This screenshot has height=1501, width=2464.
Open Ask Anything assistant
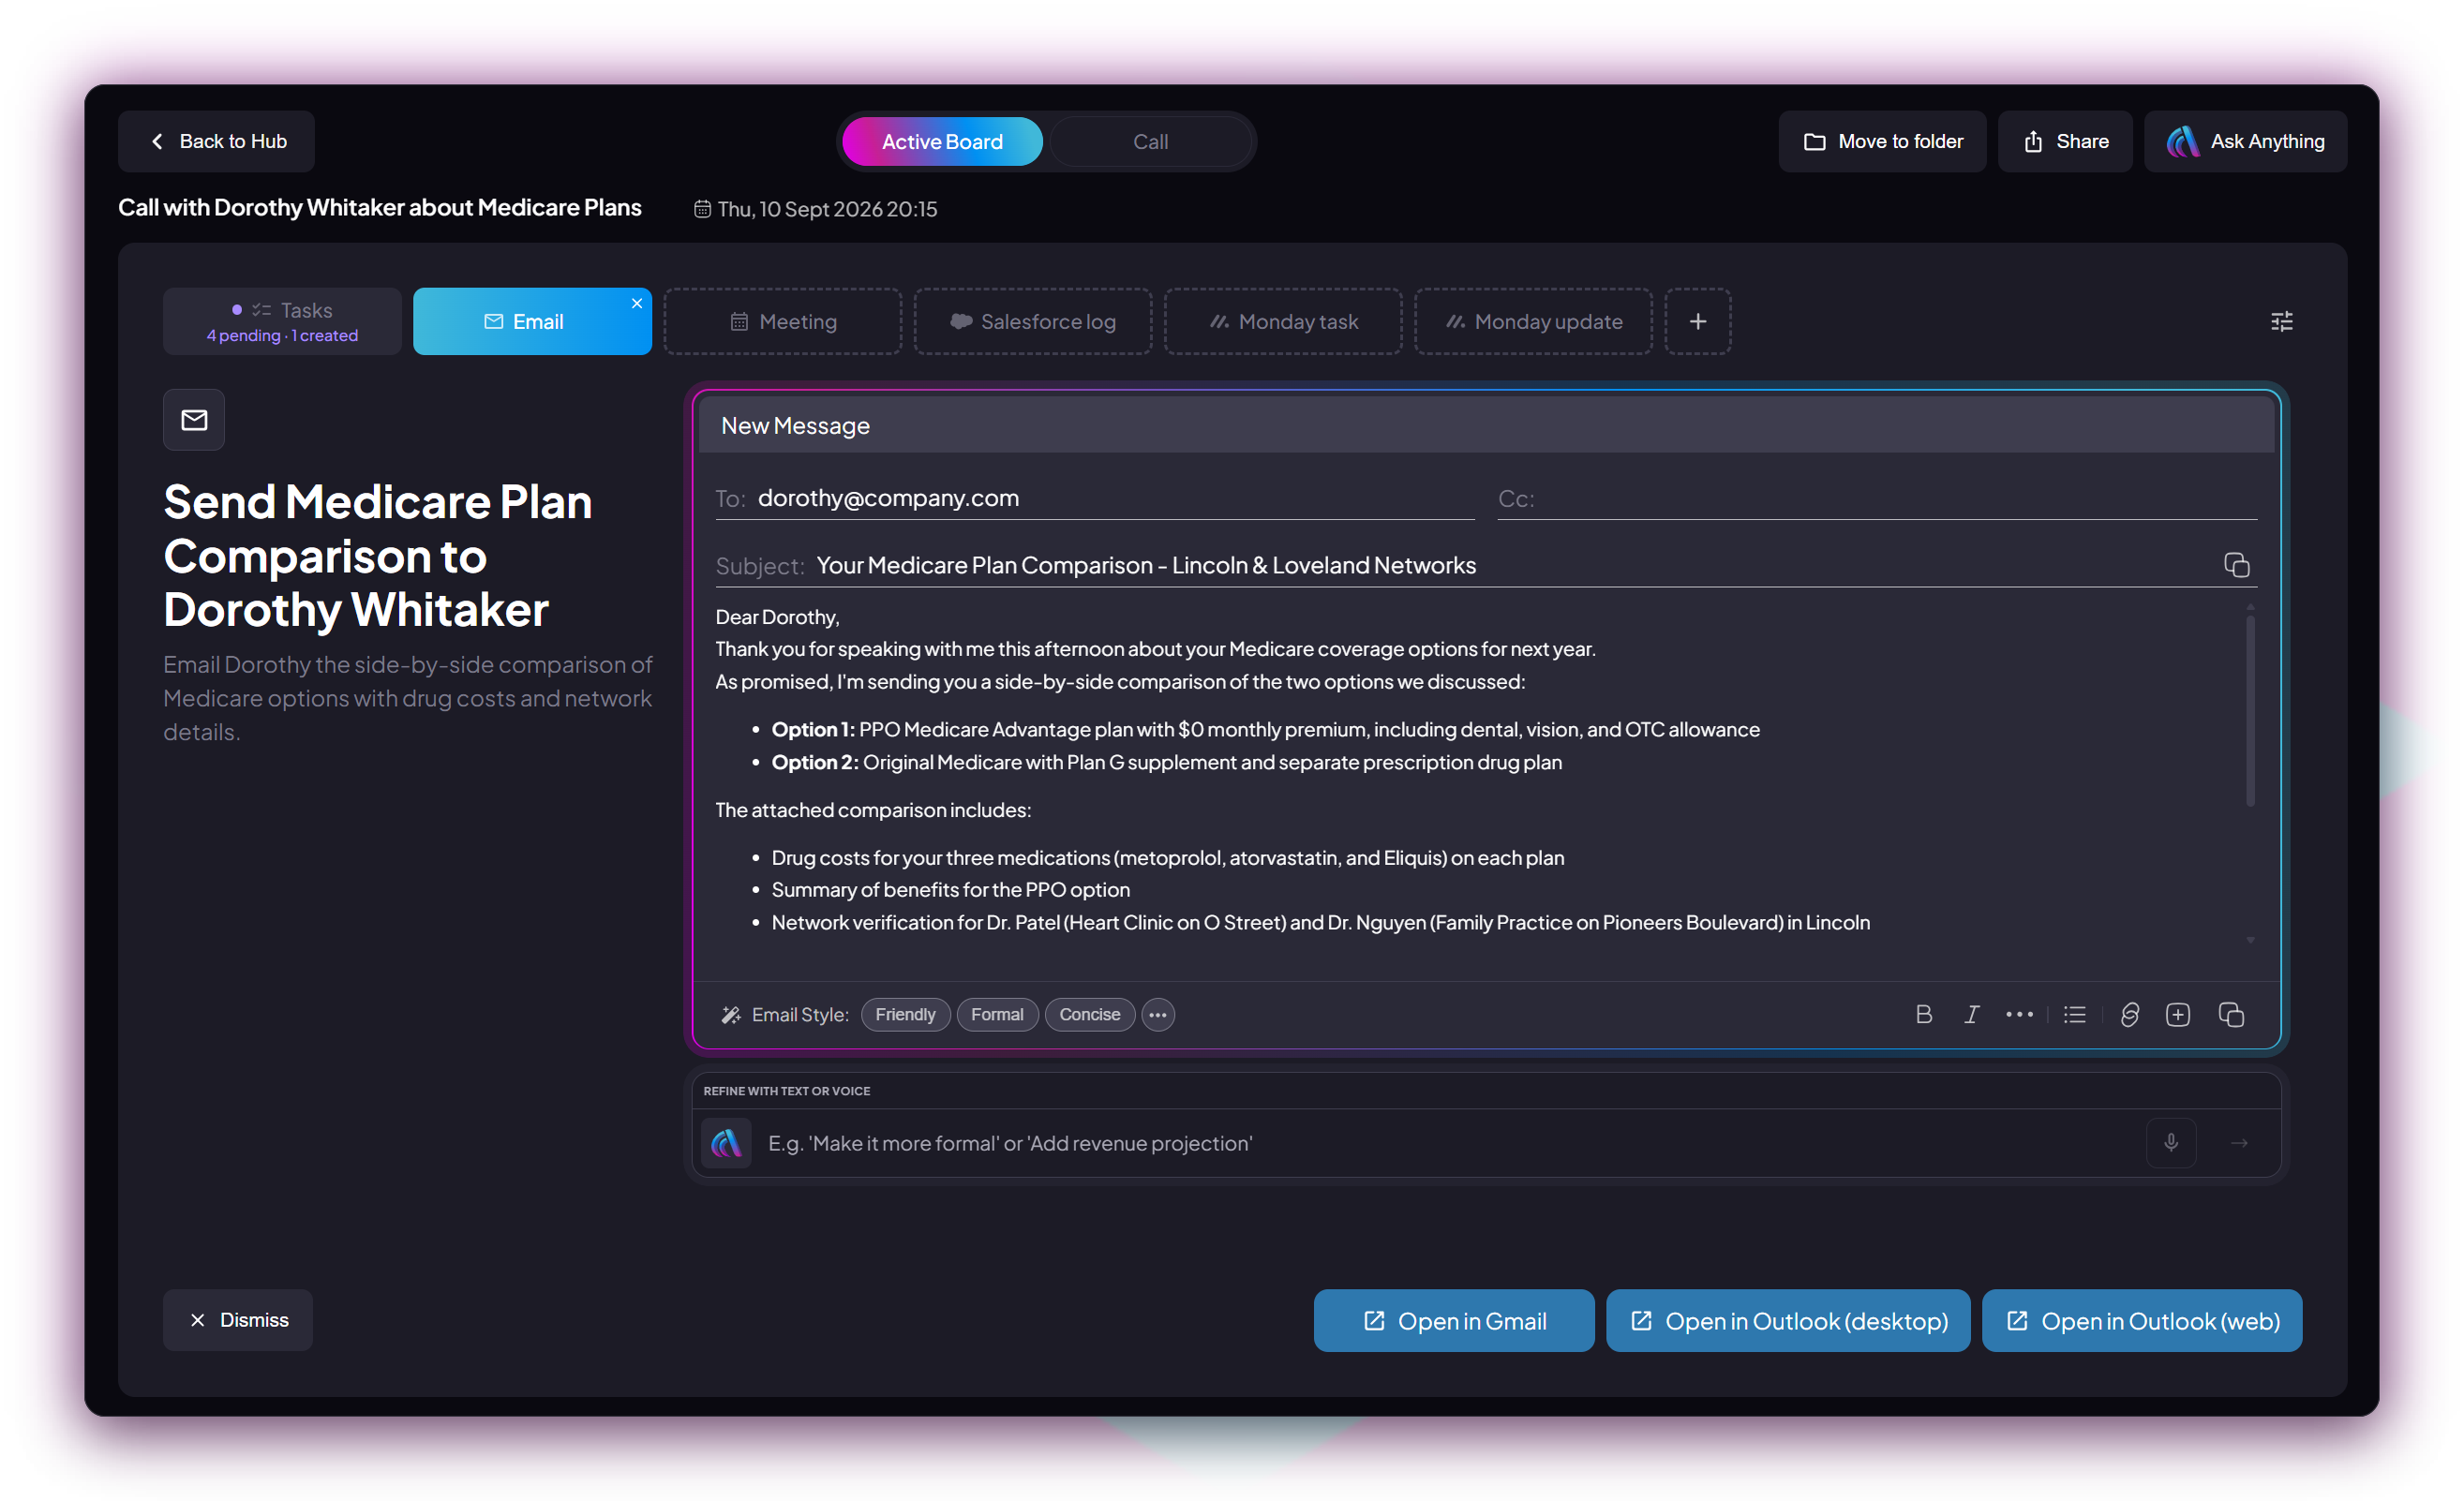(x=2245, y=141)
